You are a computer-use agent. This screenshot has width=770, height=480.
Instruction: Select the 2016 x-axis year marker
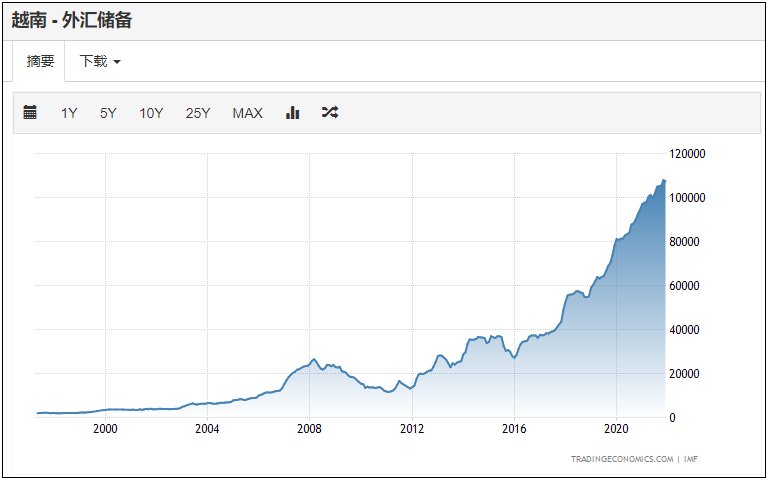tap(514, 429)
